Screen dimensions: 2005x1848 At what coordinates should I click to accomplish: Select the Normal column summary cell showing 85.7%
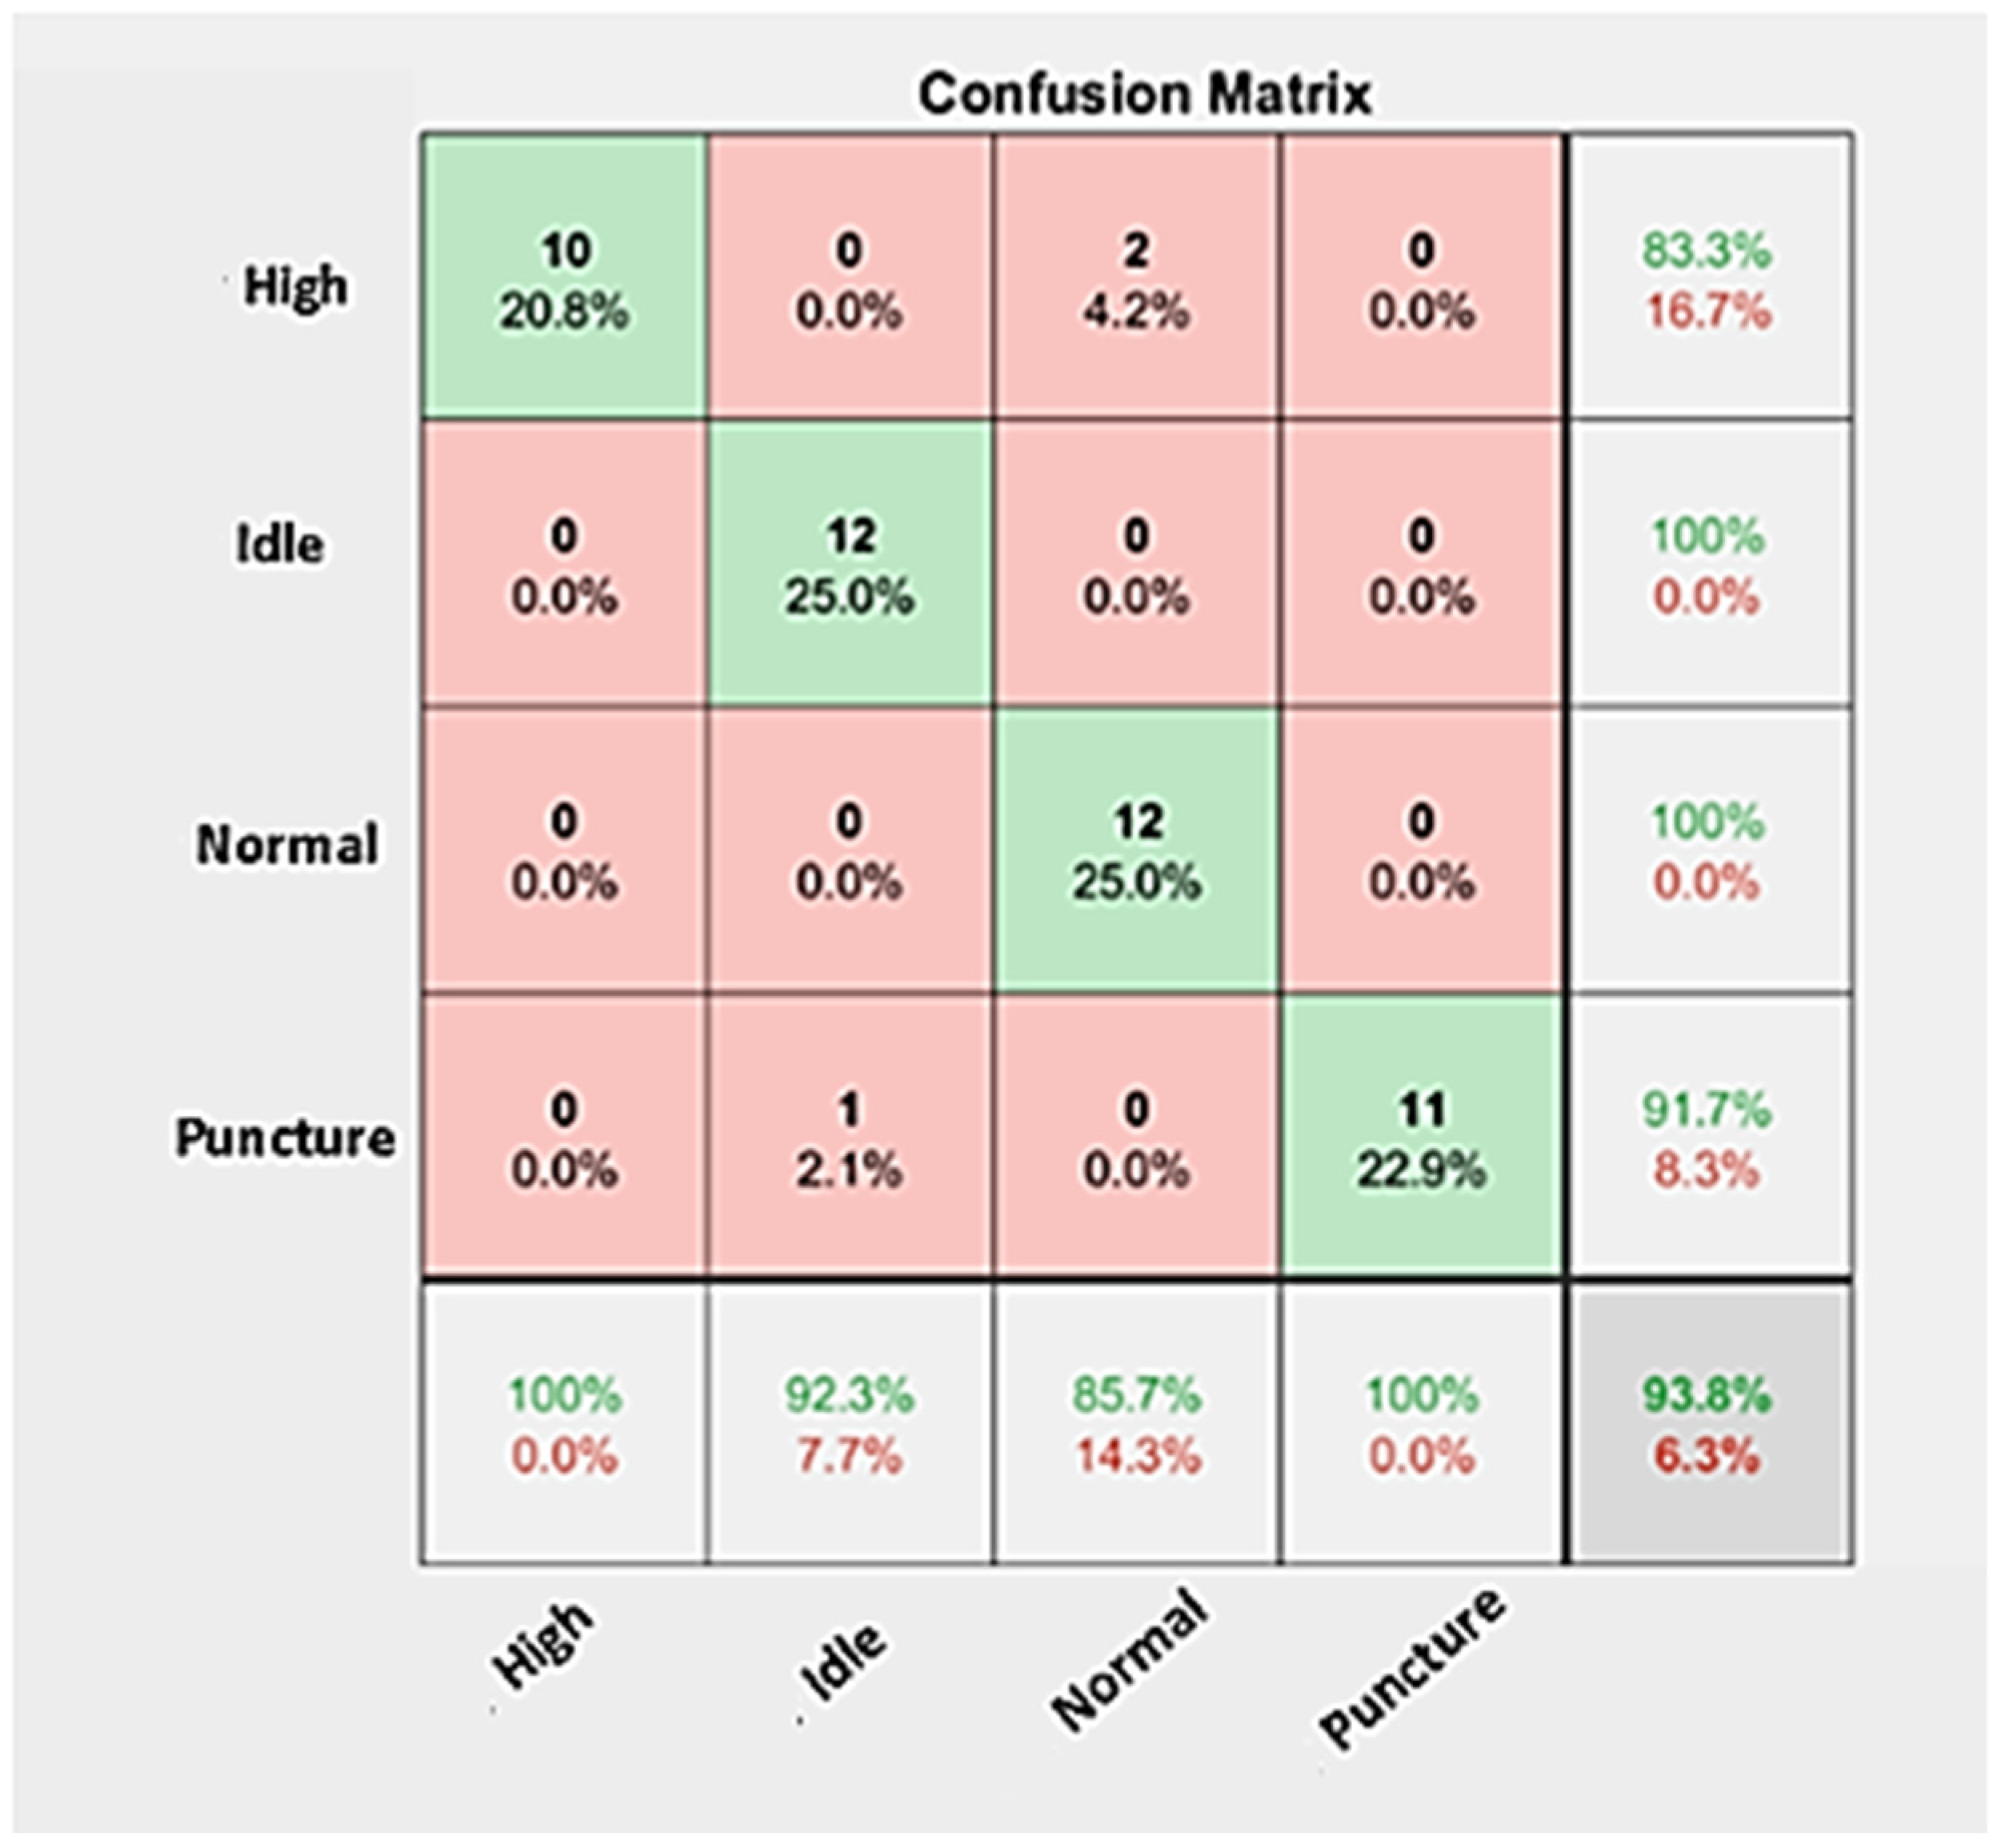pos(1136,1424)
